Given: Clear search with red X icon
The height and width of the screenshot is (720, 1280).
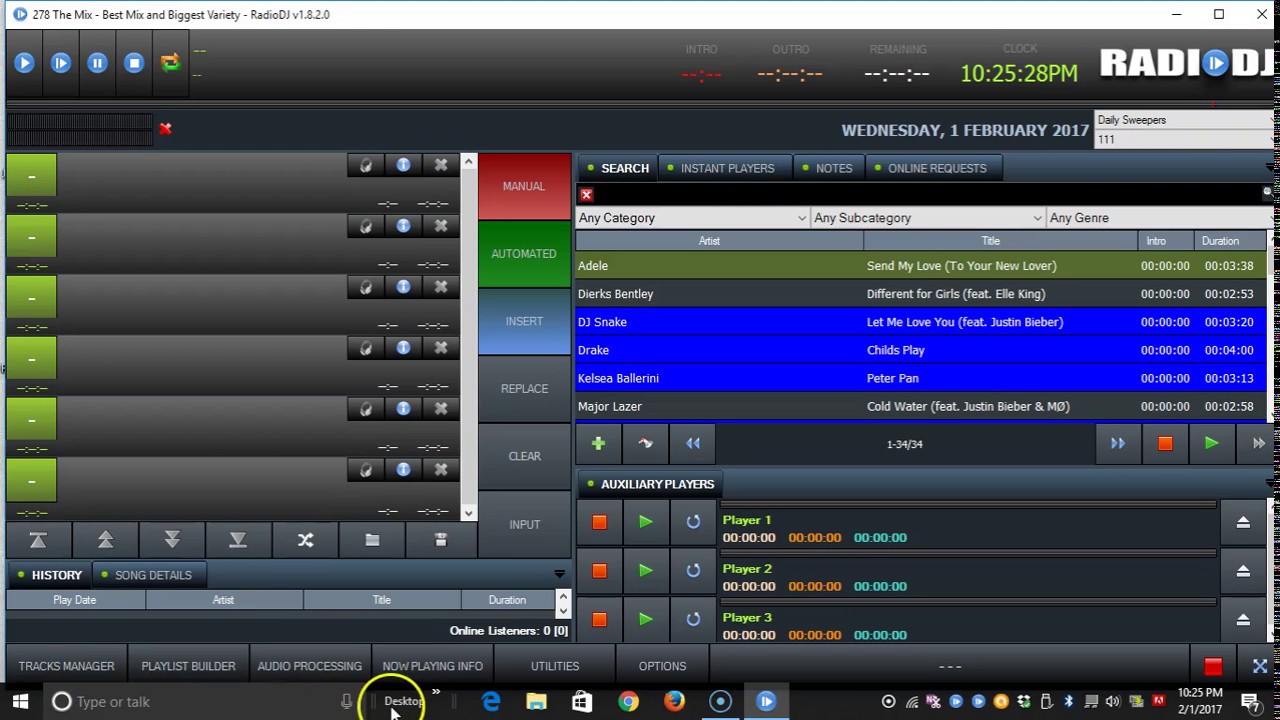Looking at the screenshot, I should [586, 195].
